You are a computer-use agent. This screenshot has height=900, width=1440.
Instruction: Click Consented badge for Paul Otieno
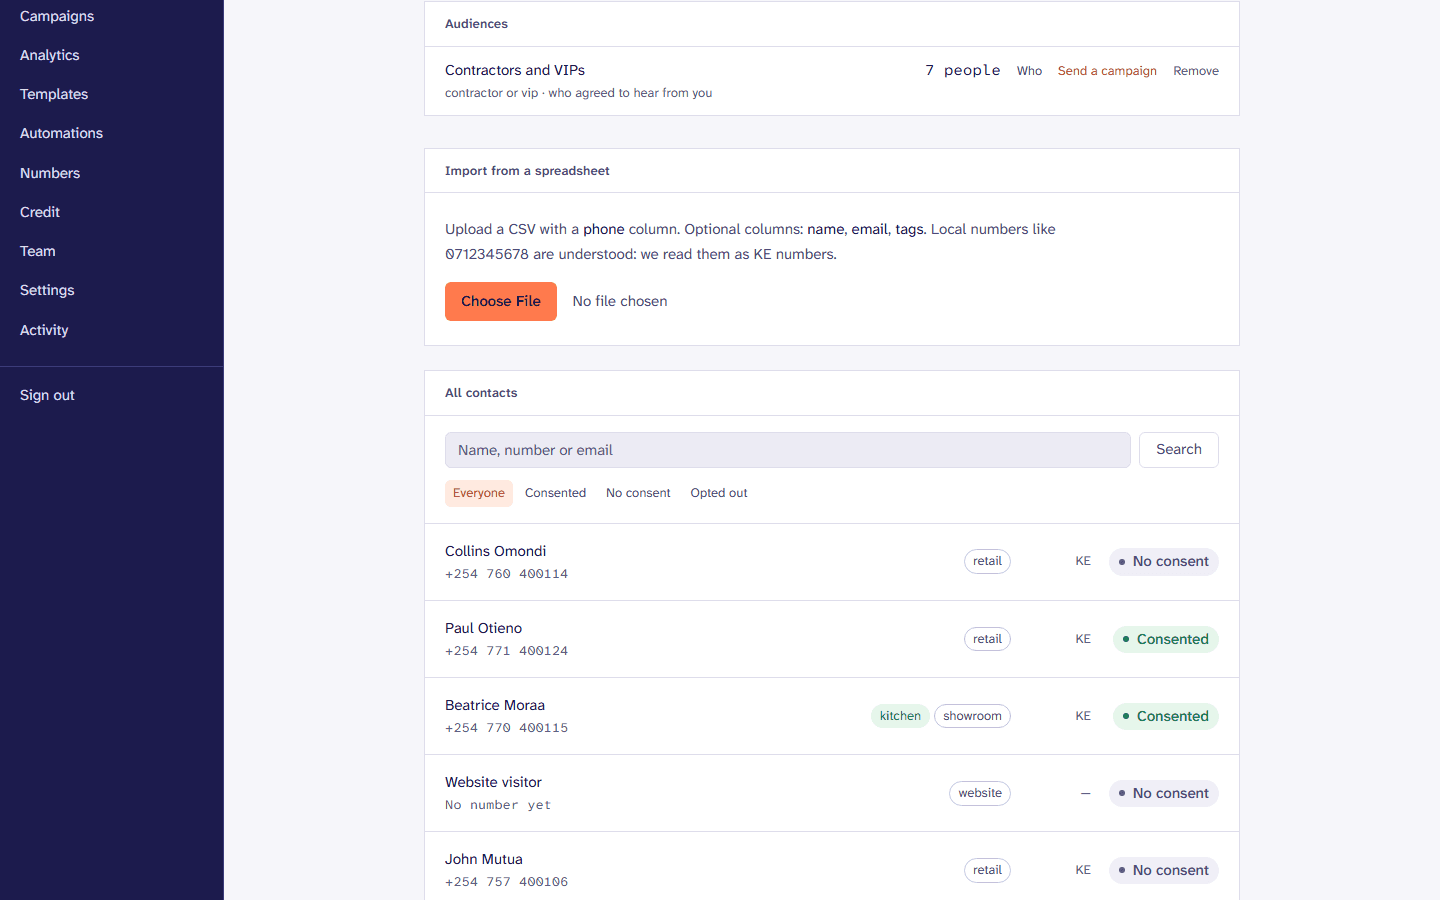(x=1166, y=639)
